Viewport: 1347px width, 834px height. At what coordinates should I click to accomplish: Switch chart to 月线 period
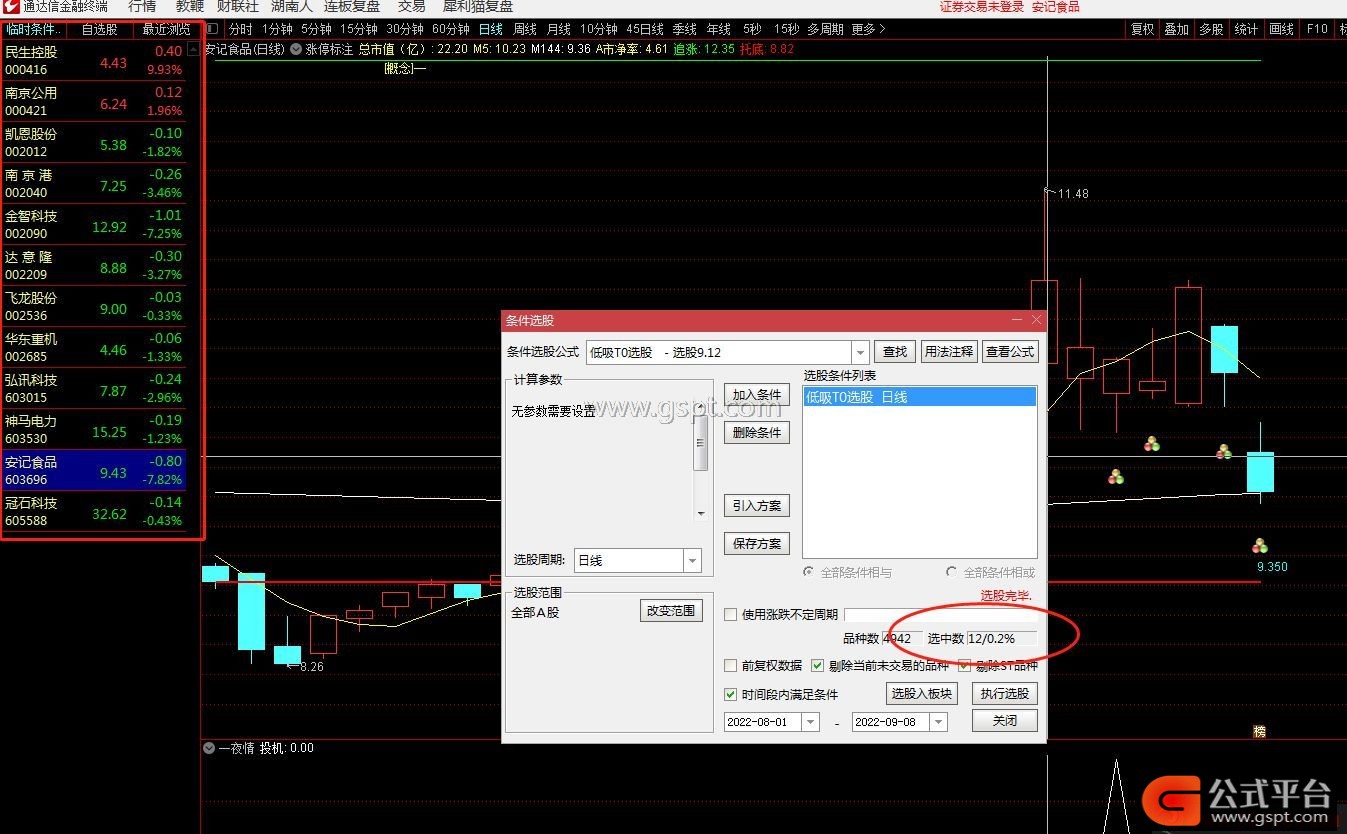click(558, 29)
